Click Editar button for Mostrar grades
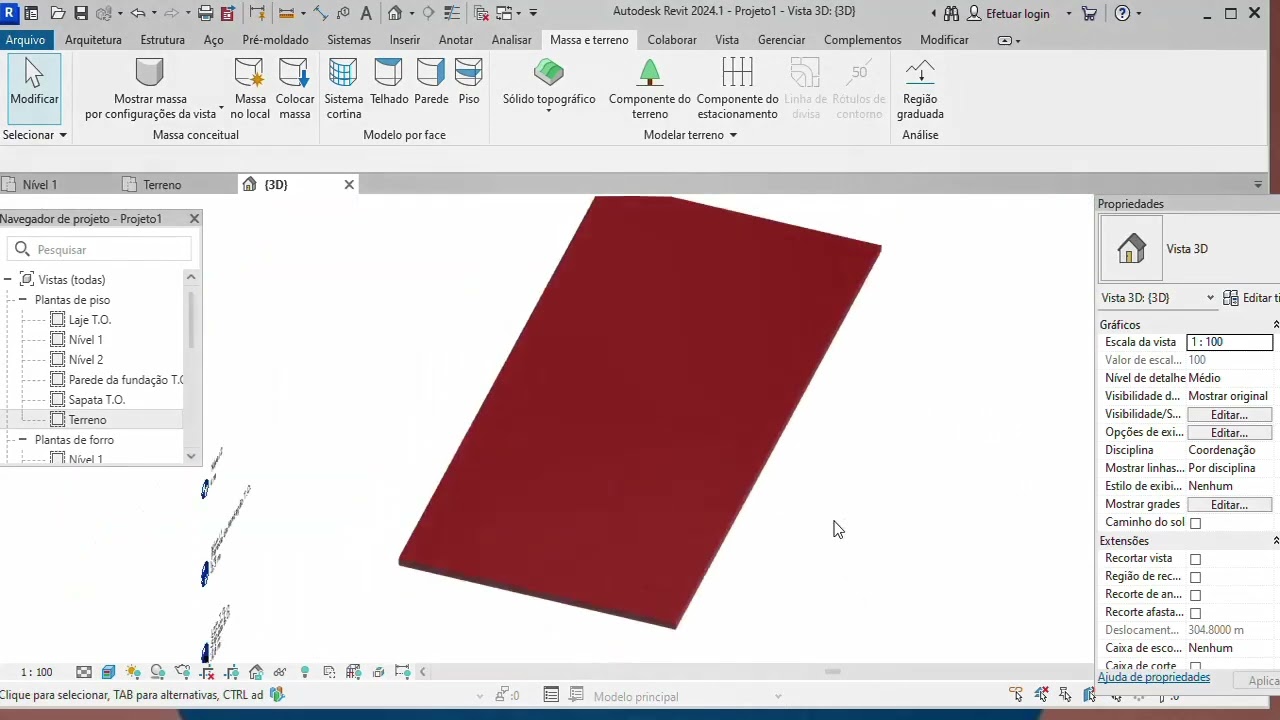Screen dimensions: 1280x720 point(1229,505)
